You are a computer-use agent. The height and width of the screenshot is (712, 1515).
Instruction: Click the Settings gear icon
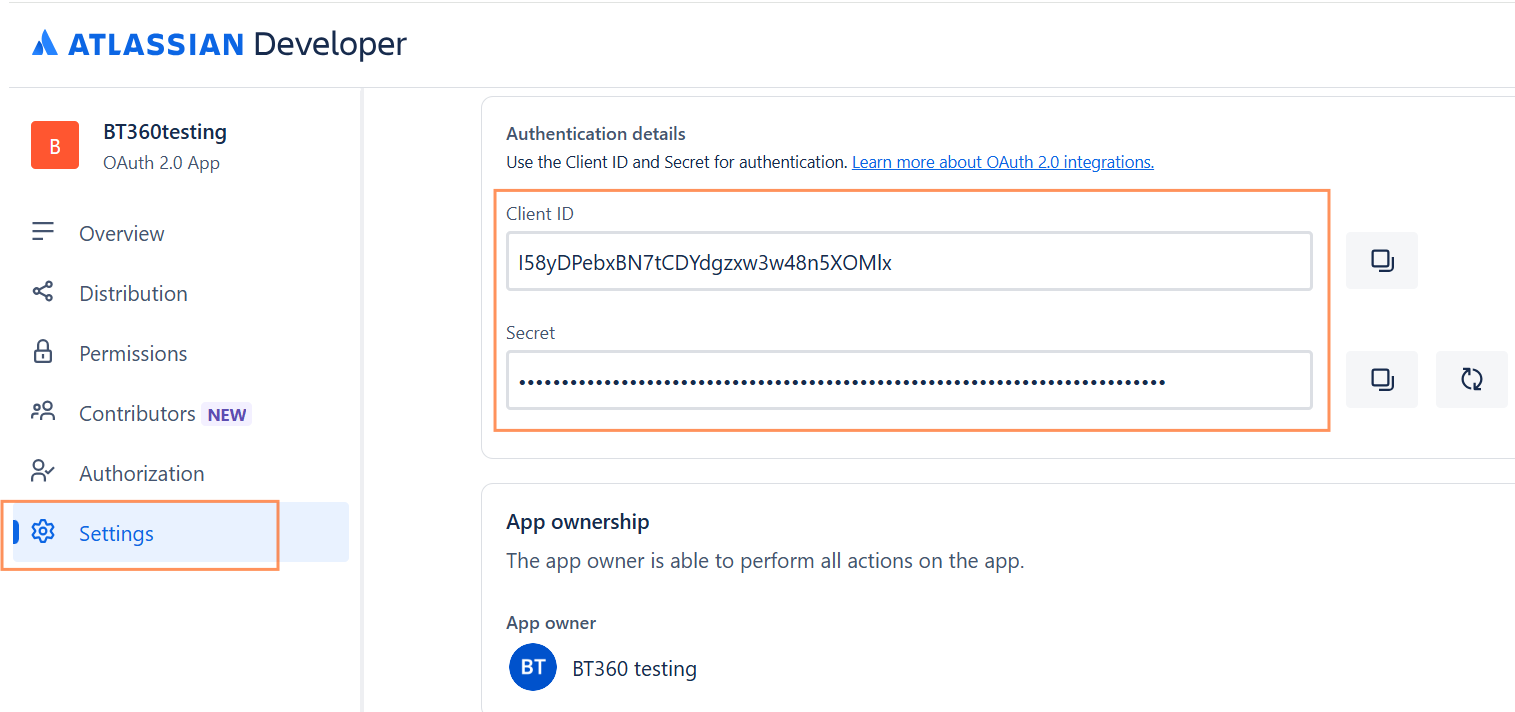tap(42, 532)
